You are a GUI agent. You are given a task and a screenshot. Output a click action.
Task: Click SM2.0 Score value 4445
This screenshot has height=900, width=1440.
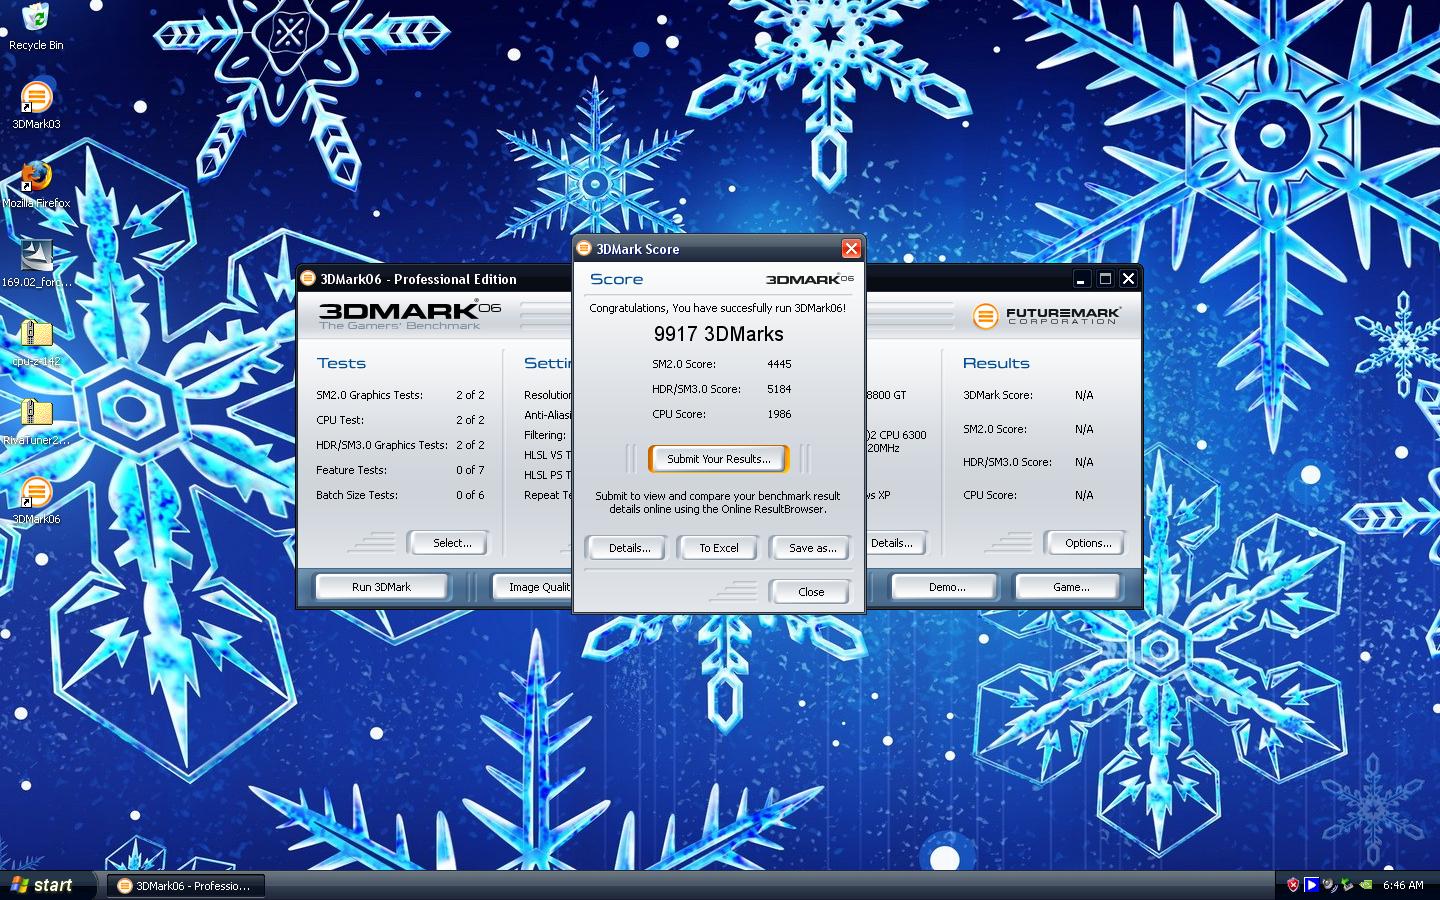click(x=779, y=364)
